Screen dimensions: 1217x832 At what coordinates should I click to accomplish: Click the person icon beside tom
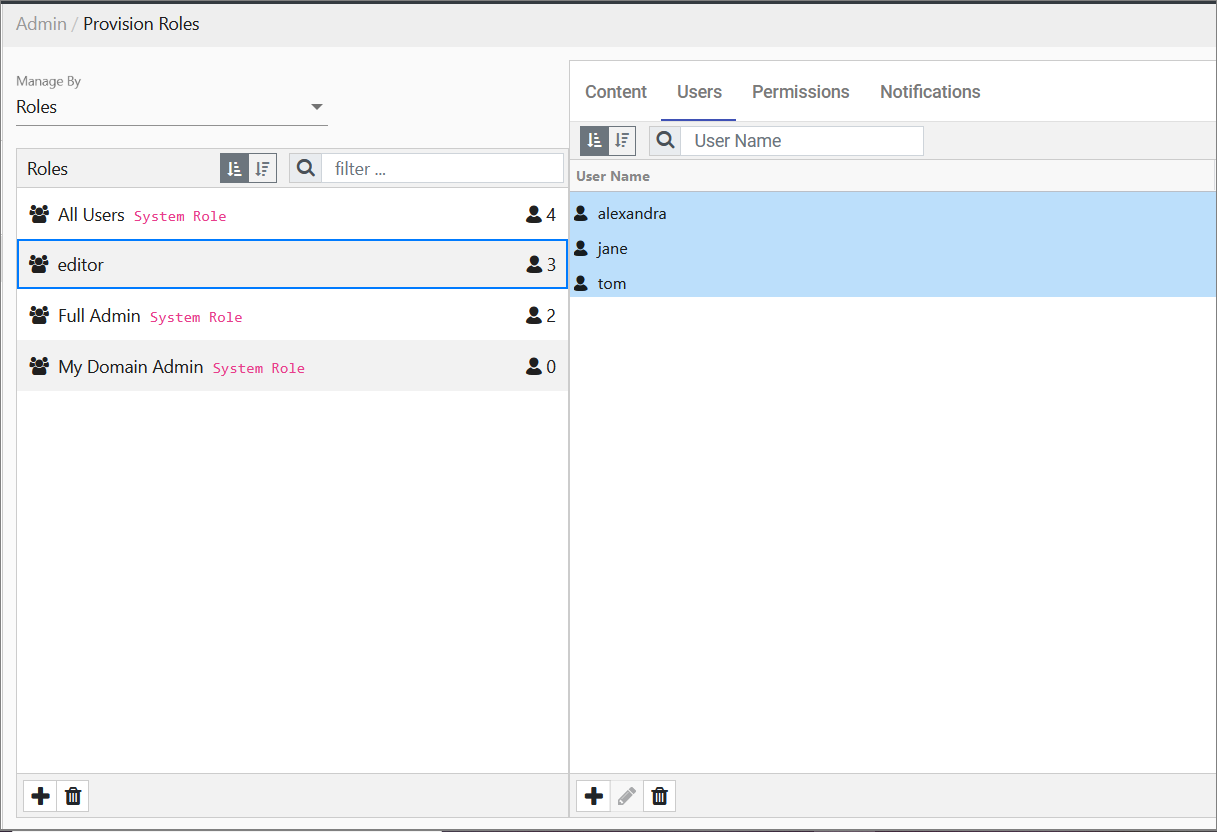click(x=581, y=283)
